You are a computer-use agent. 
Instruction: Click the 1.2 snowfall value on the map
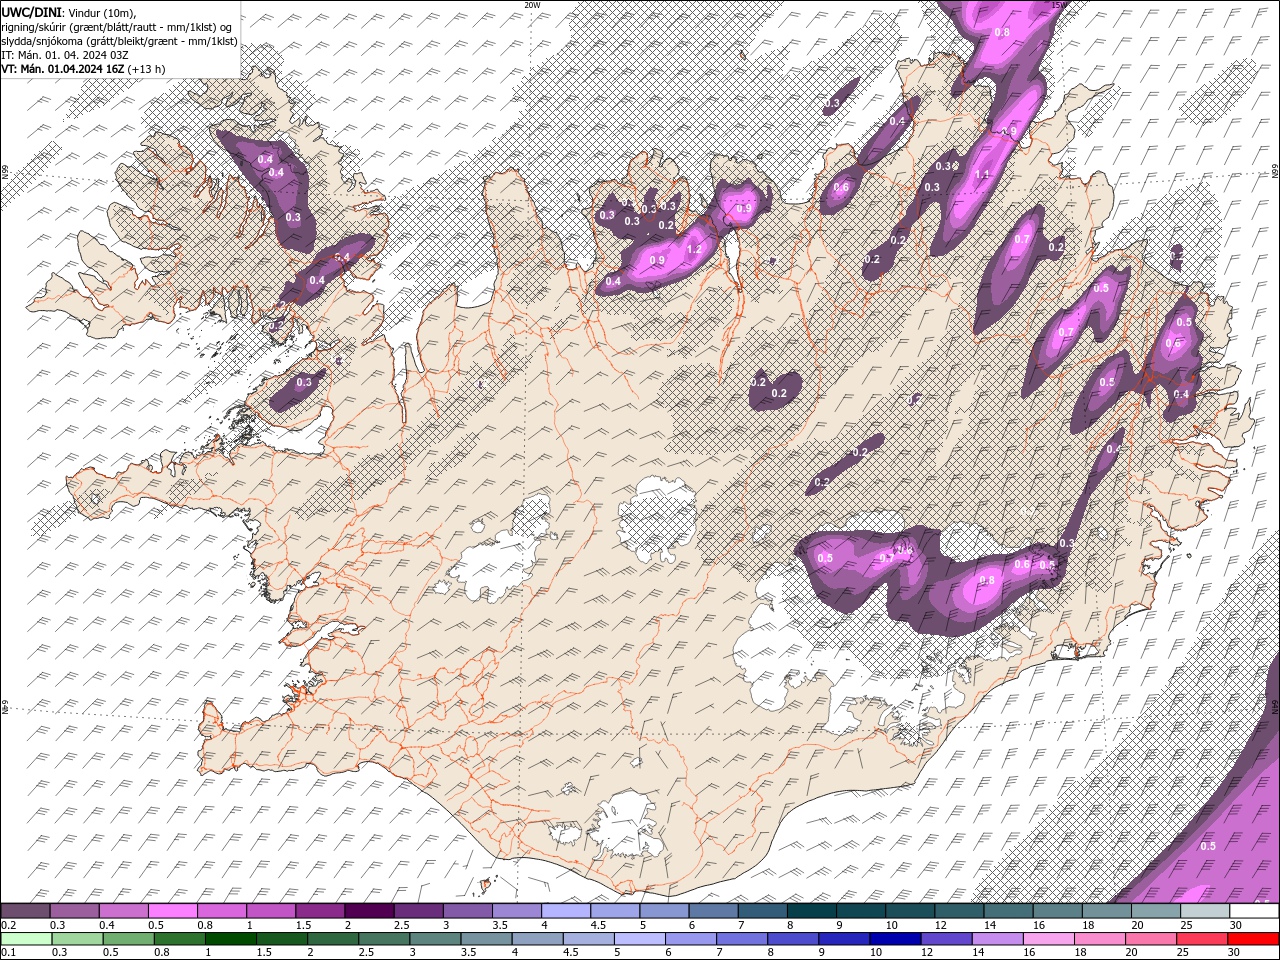coord(694,248)
